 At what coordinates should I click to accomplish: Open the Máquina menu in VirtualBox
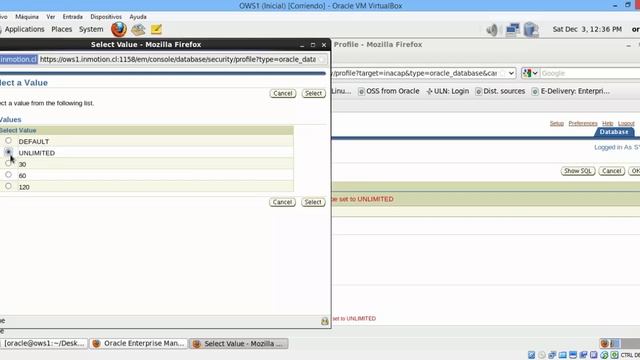[x=27, y=17]
